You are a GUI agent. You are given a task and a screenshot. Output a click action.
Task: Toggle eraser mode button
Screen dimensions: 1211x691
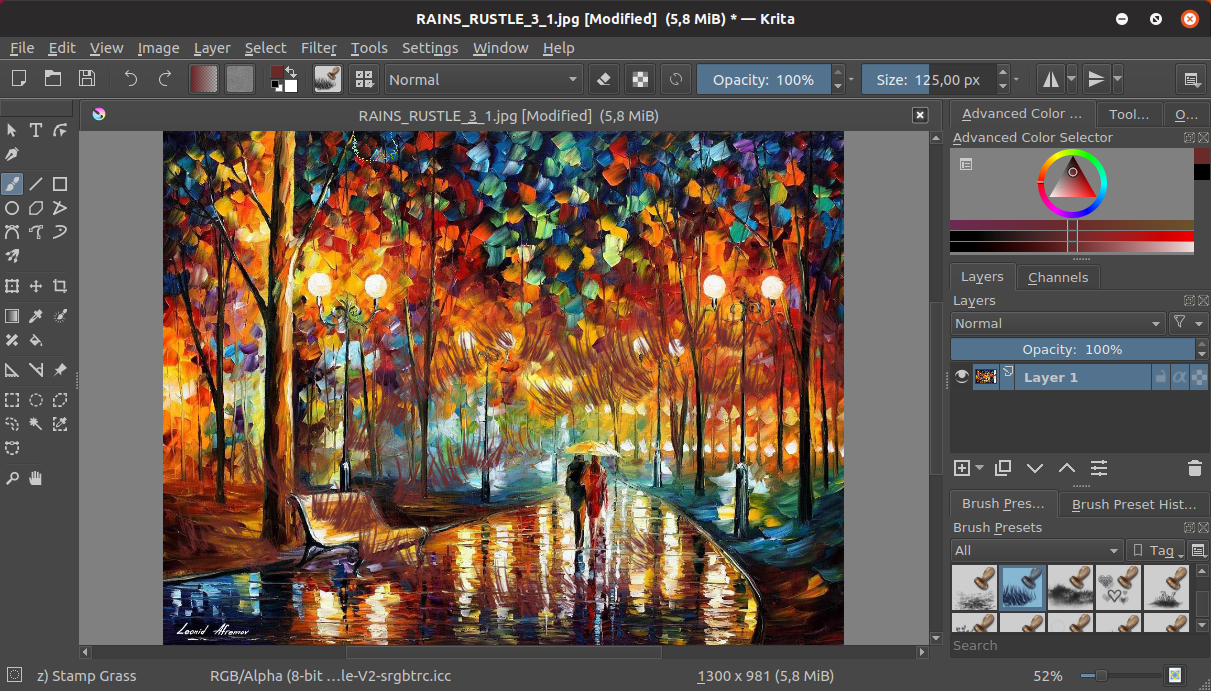[602, 79]
